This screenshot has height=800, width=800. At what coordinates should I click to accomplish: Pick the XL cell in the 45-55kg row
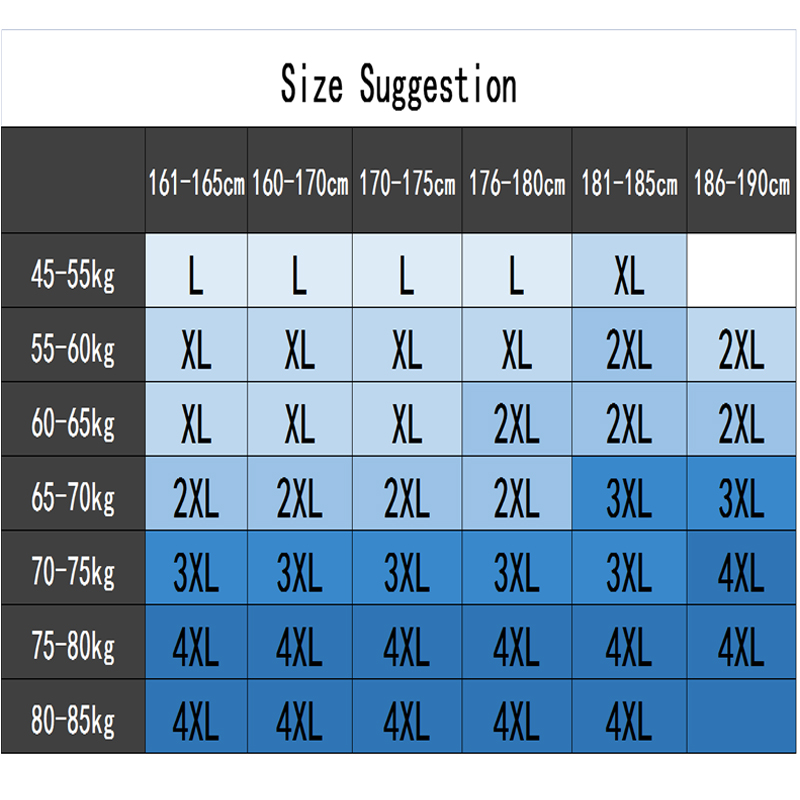tap(629, 274)
